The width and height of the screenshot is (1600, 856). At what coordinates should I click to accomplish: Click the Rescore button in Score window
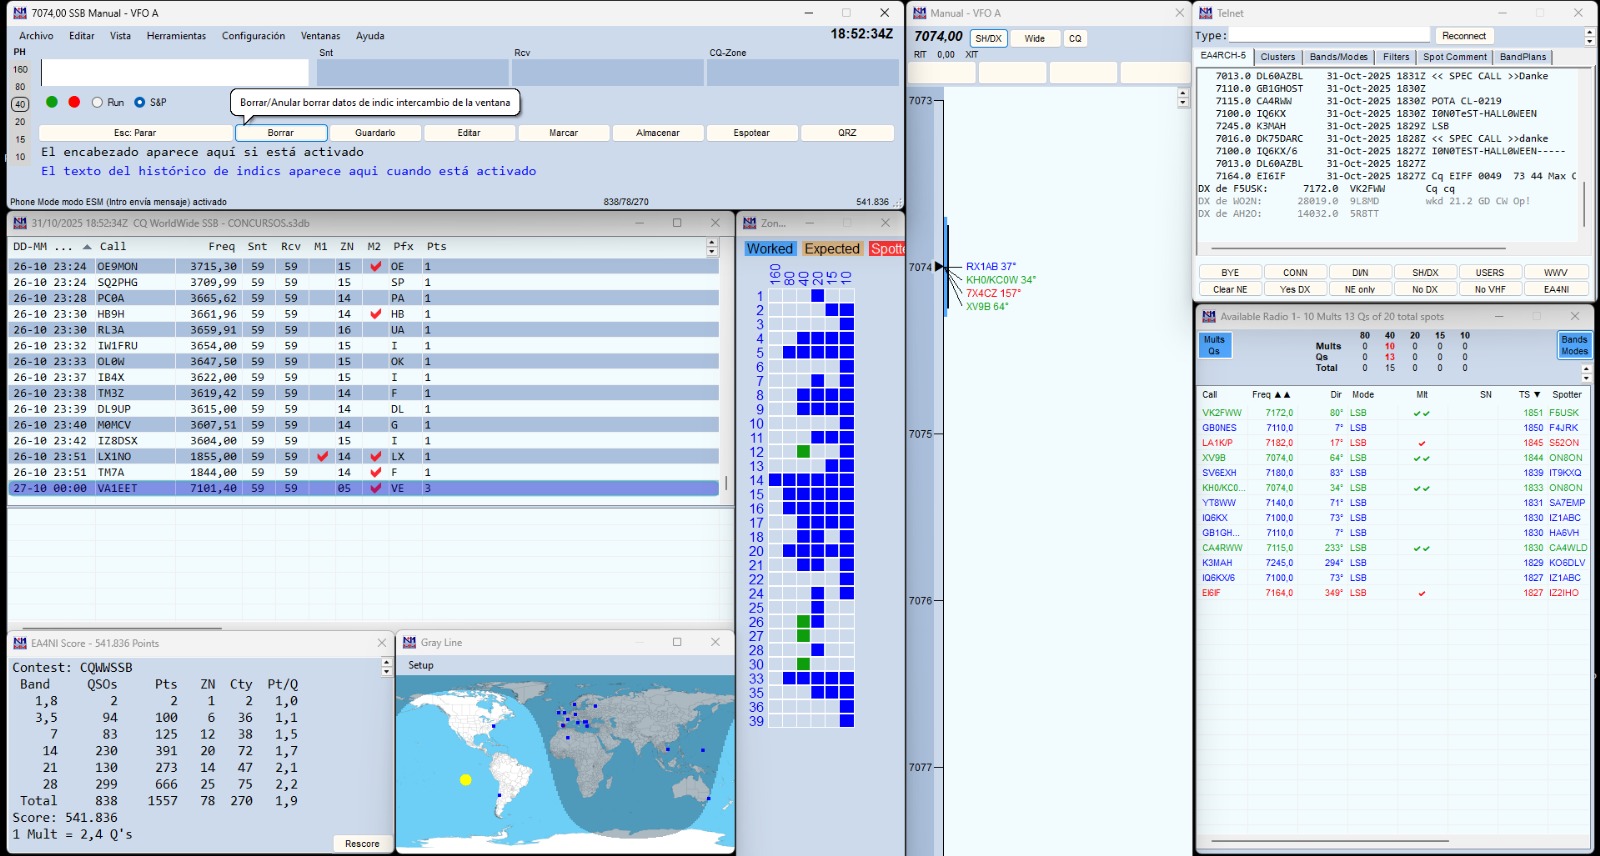click(362, 843)
